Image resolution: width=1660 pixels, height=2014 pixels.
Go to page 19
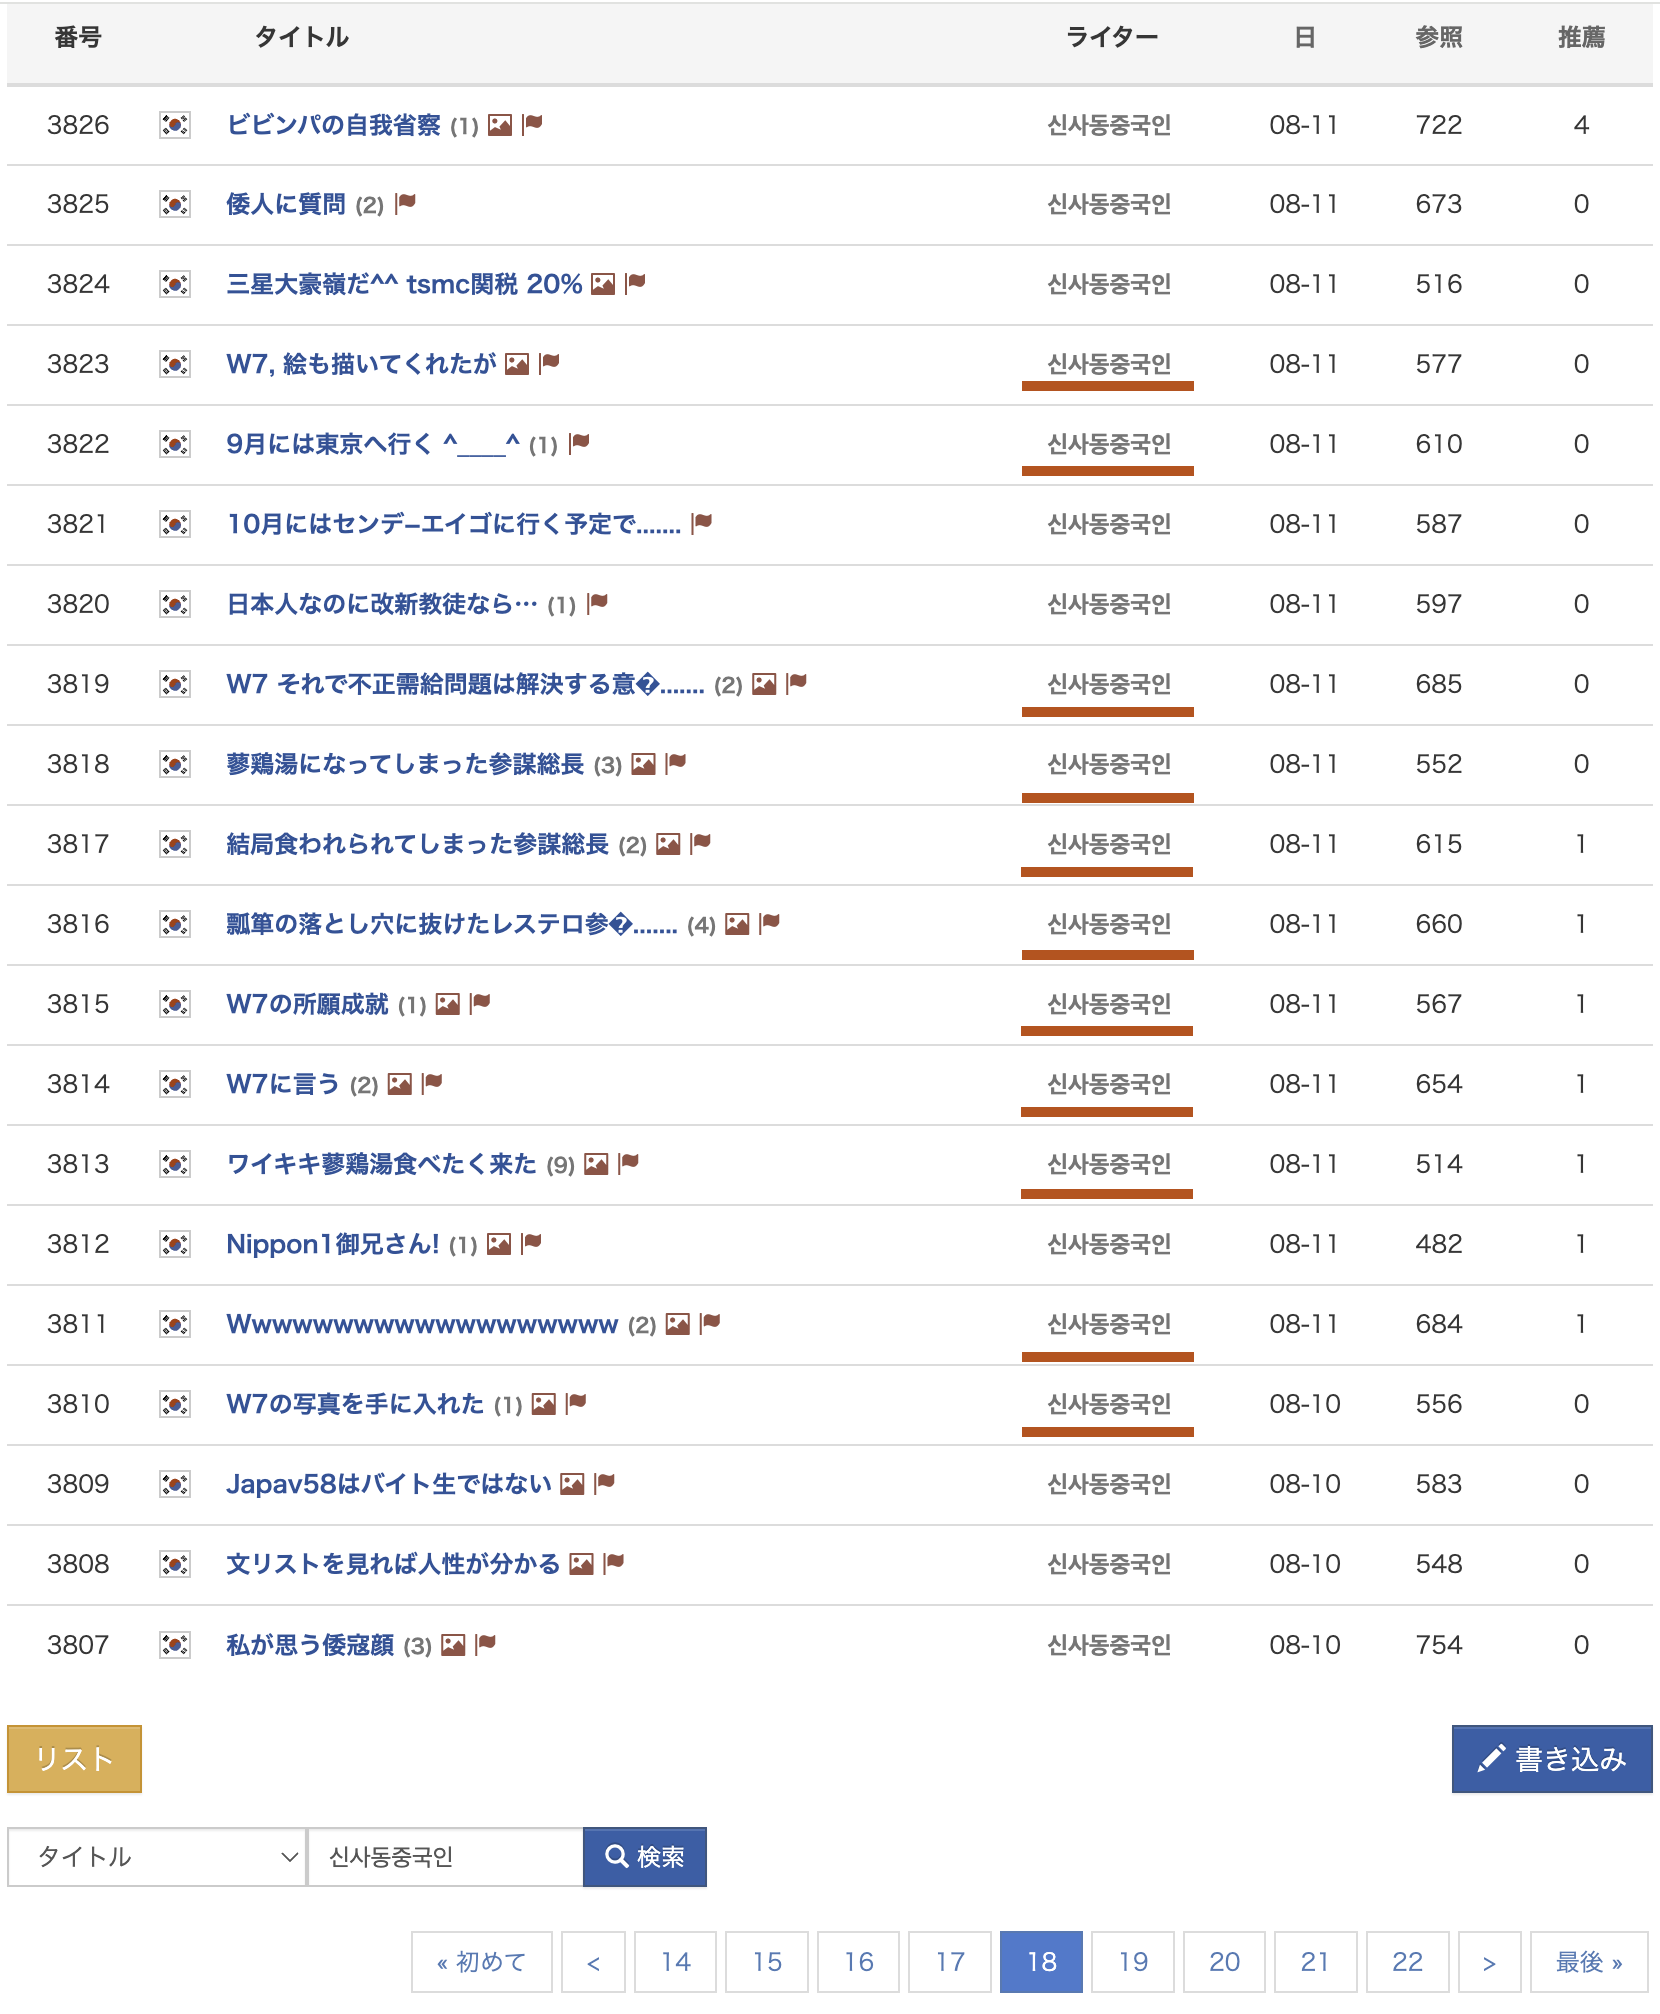pos(1133,1962)
